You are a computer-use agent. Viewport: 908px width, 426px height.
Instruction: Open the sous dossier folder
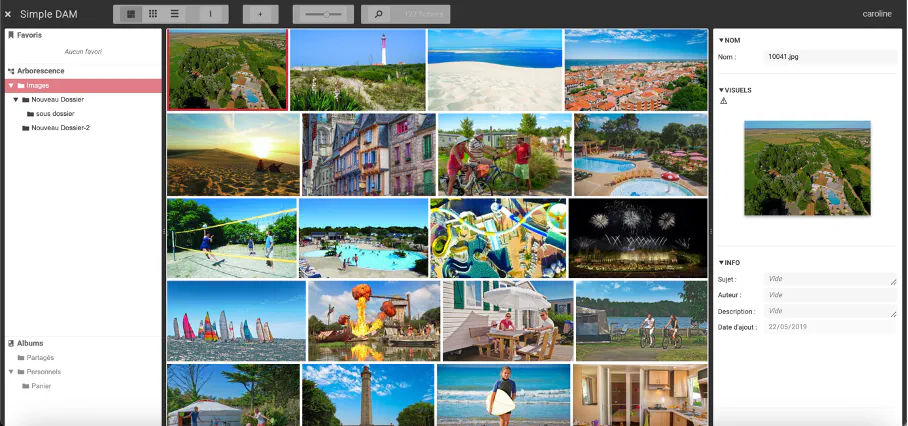tap(54, 114)
